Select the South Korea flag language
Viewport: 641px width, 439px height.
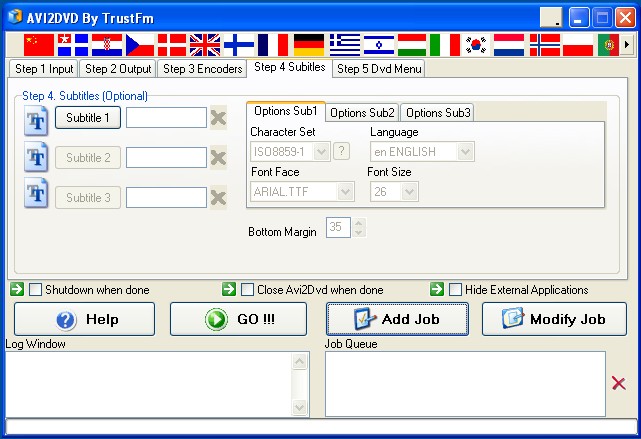476,45
